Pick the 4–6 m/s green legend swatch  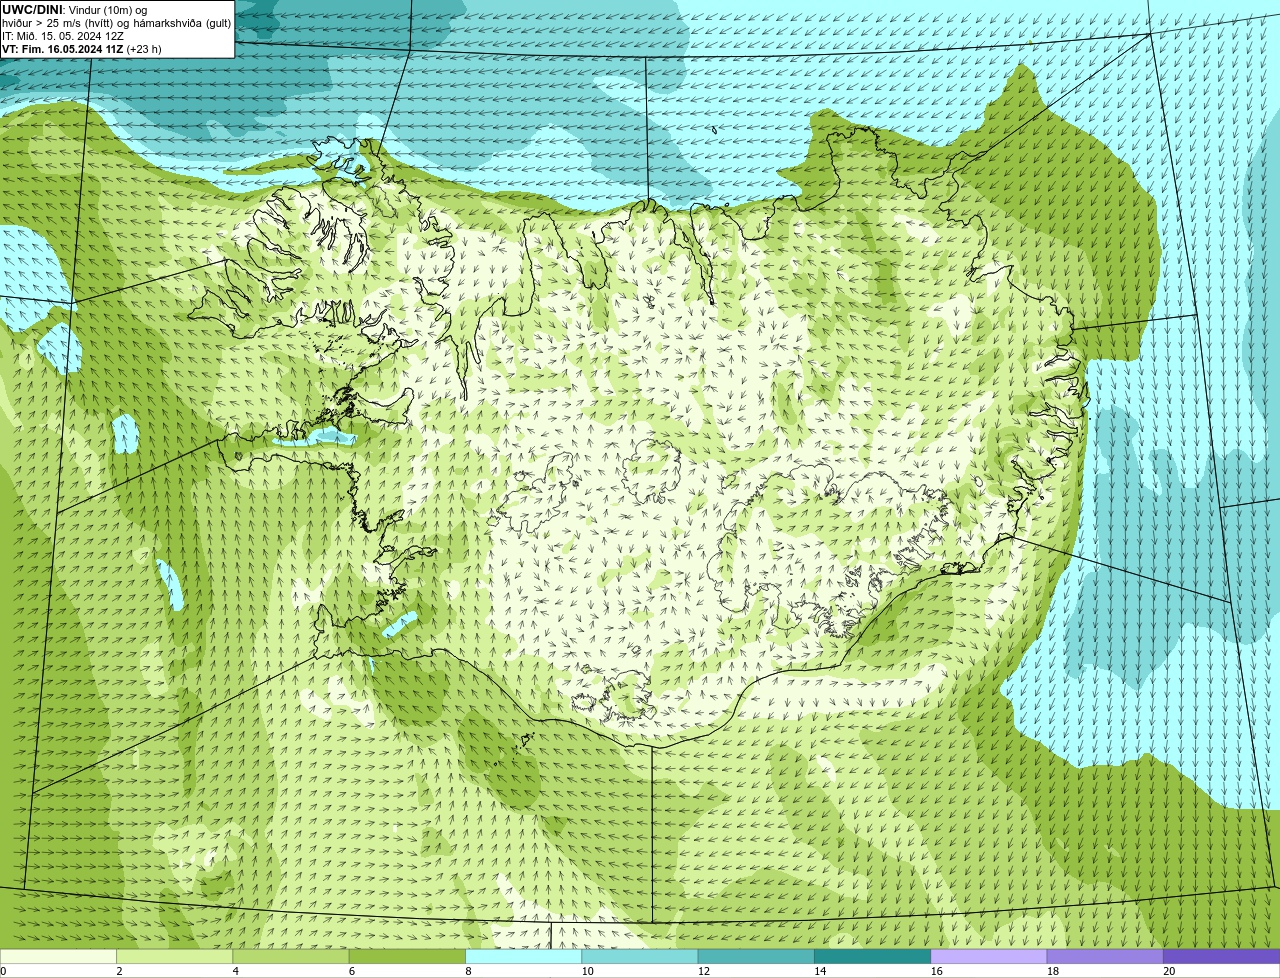coord(291,957)
